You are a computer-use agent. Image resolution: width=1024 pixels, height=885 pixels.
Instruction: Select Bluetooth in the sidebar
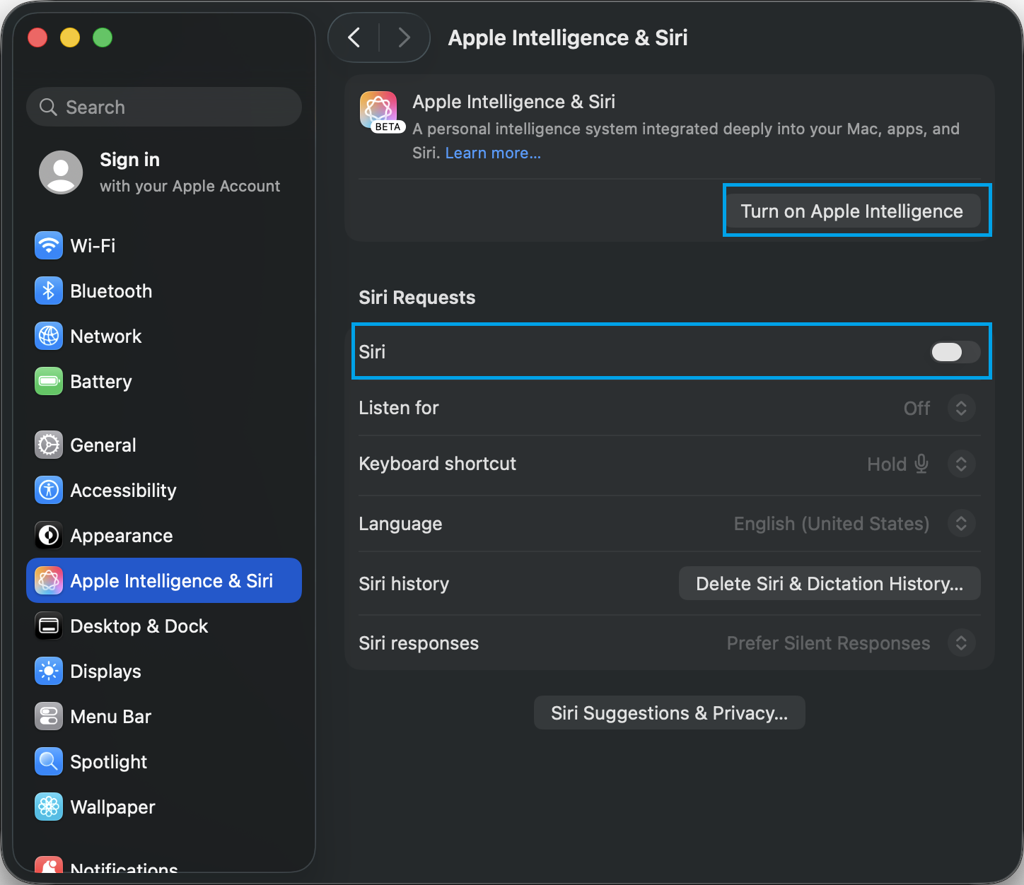click(x=164, y=291)
